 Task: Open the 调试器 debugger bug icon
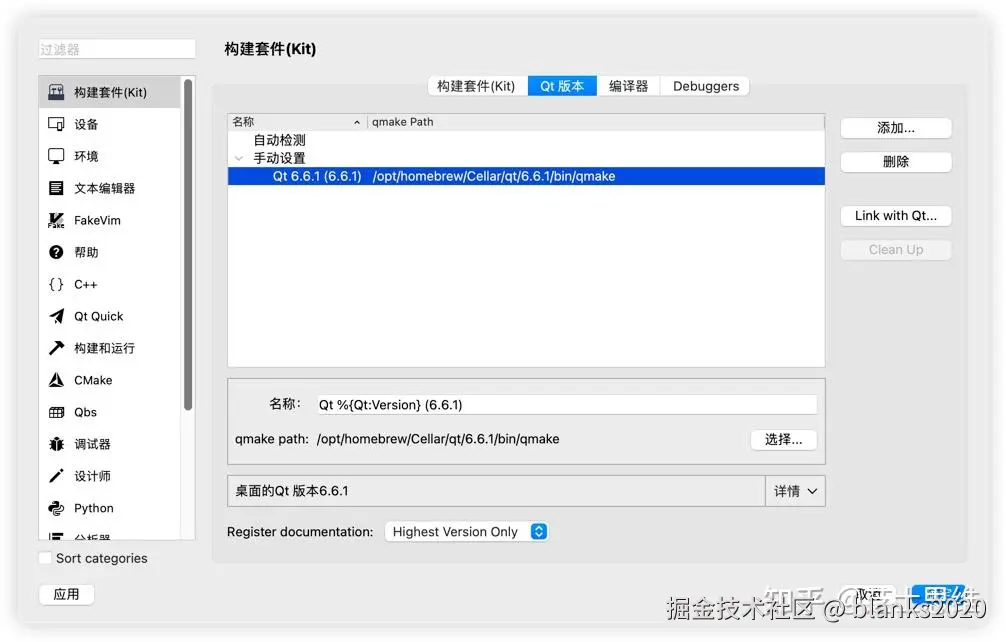[56, 444]
